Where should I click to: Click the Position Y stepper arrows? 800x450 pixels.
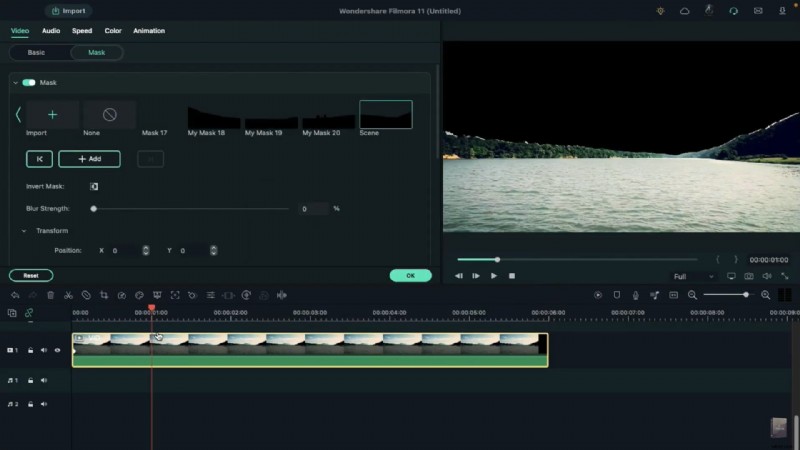pos(213,251)
